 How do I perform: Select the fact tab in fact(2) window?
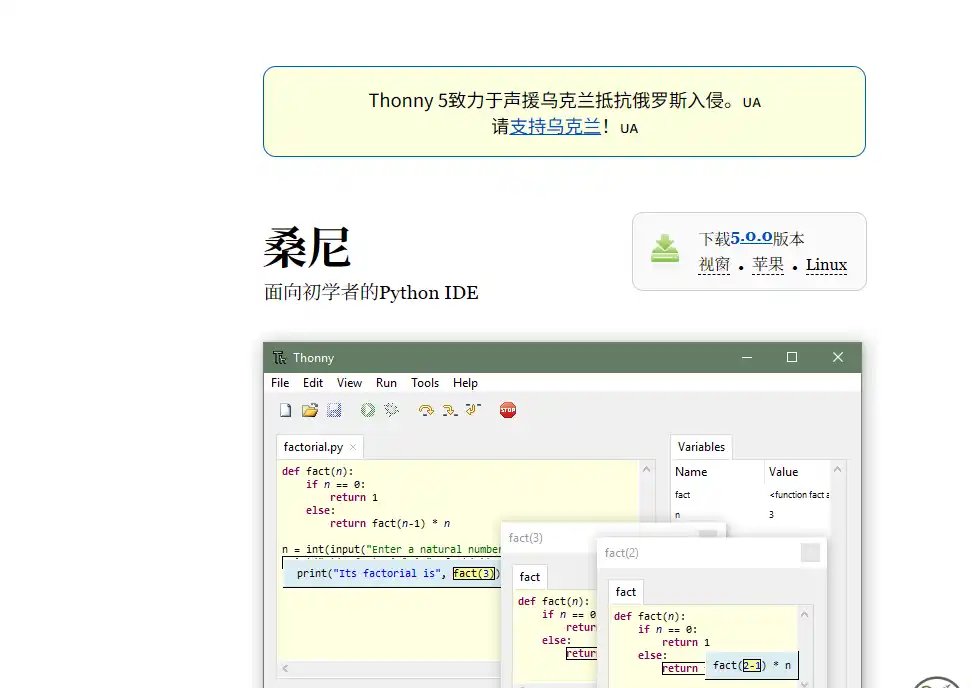[625, 592]
